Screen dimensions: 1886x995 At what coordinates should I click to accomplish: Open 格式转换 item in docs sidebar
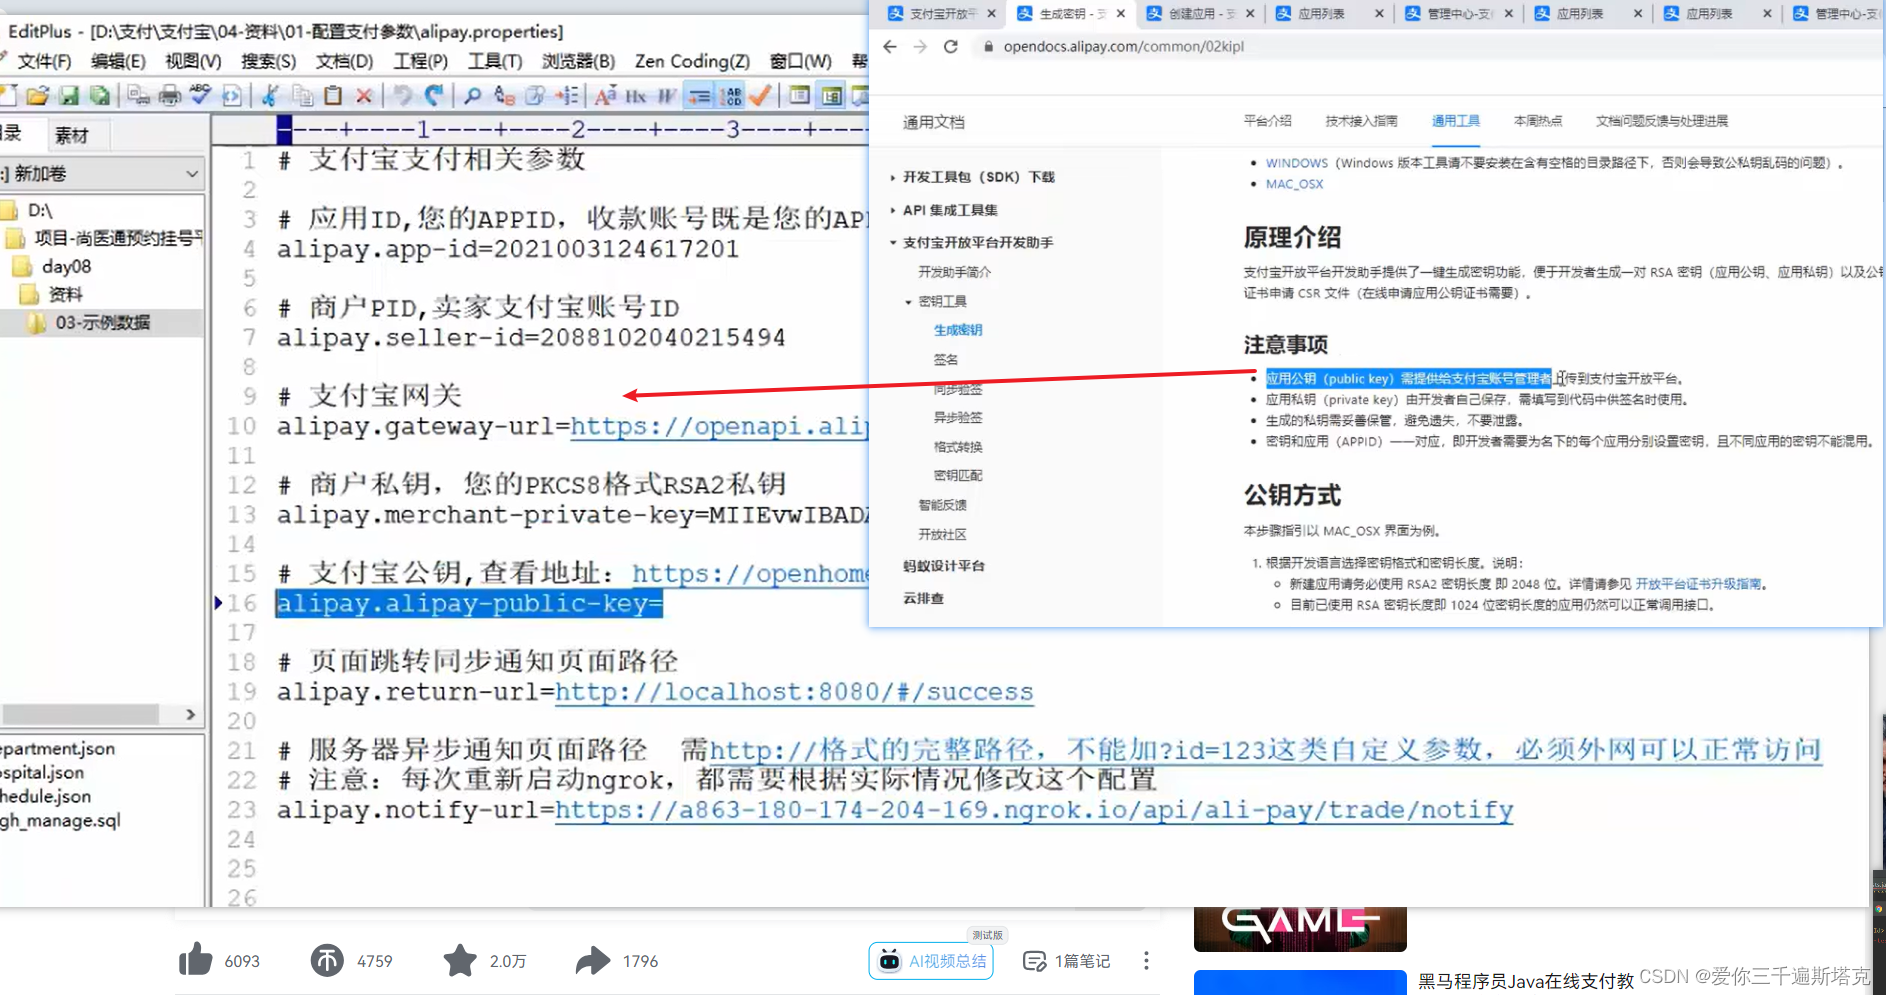point(958,447)
